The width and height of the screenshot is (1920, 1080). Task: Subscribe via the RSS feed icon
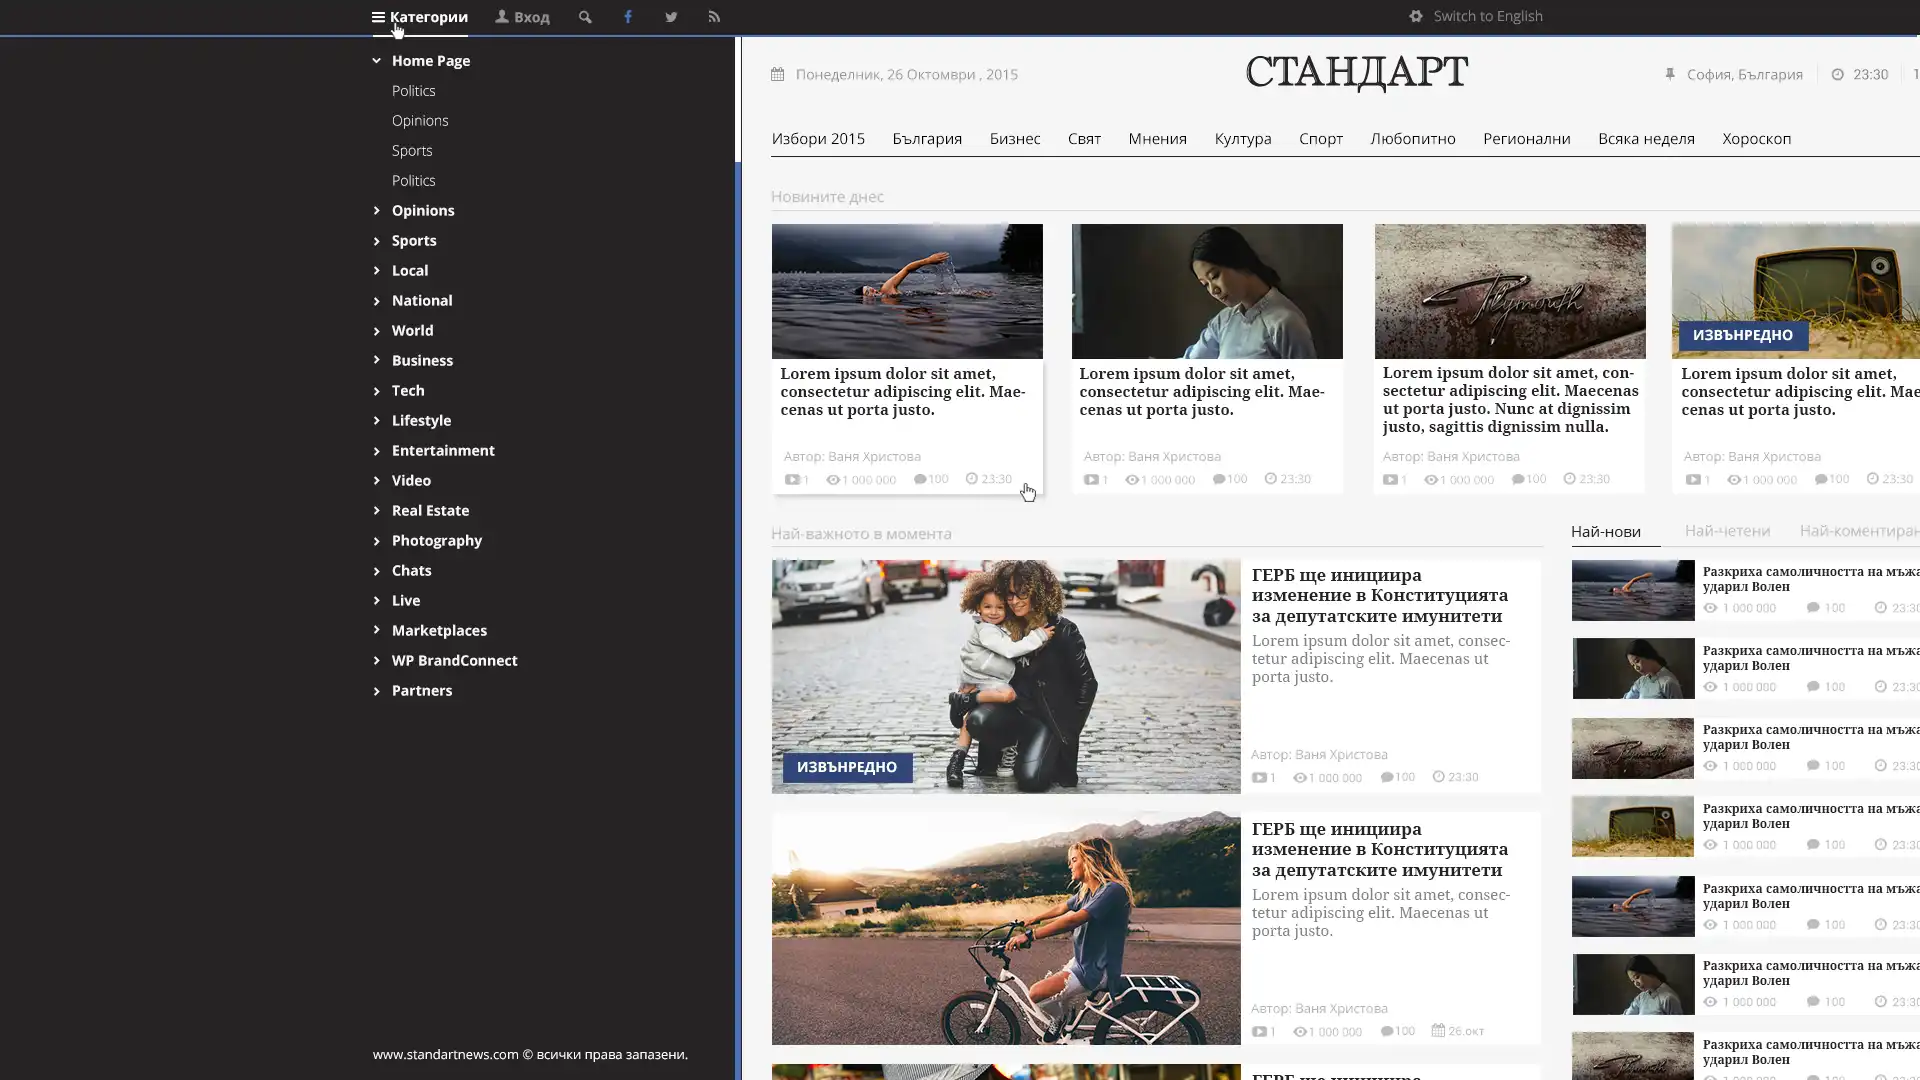click(714, 16)
